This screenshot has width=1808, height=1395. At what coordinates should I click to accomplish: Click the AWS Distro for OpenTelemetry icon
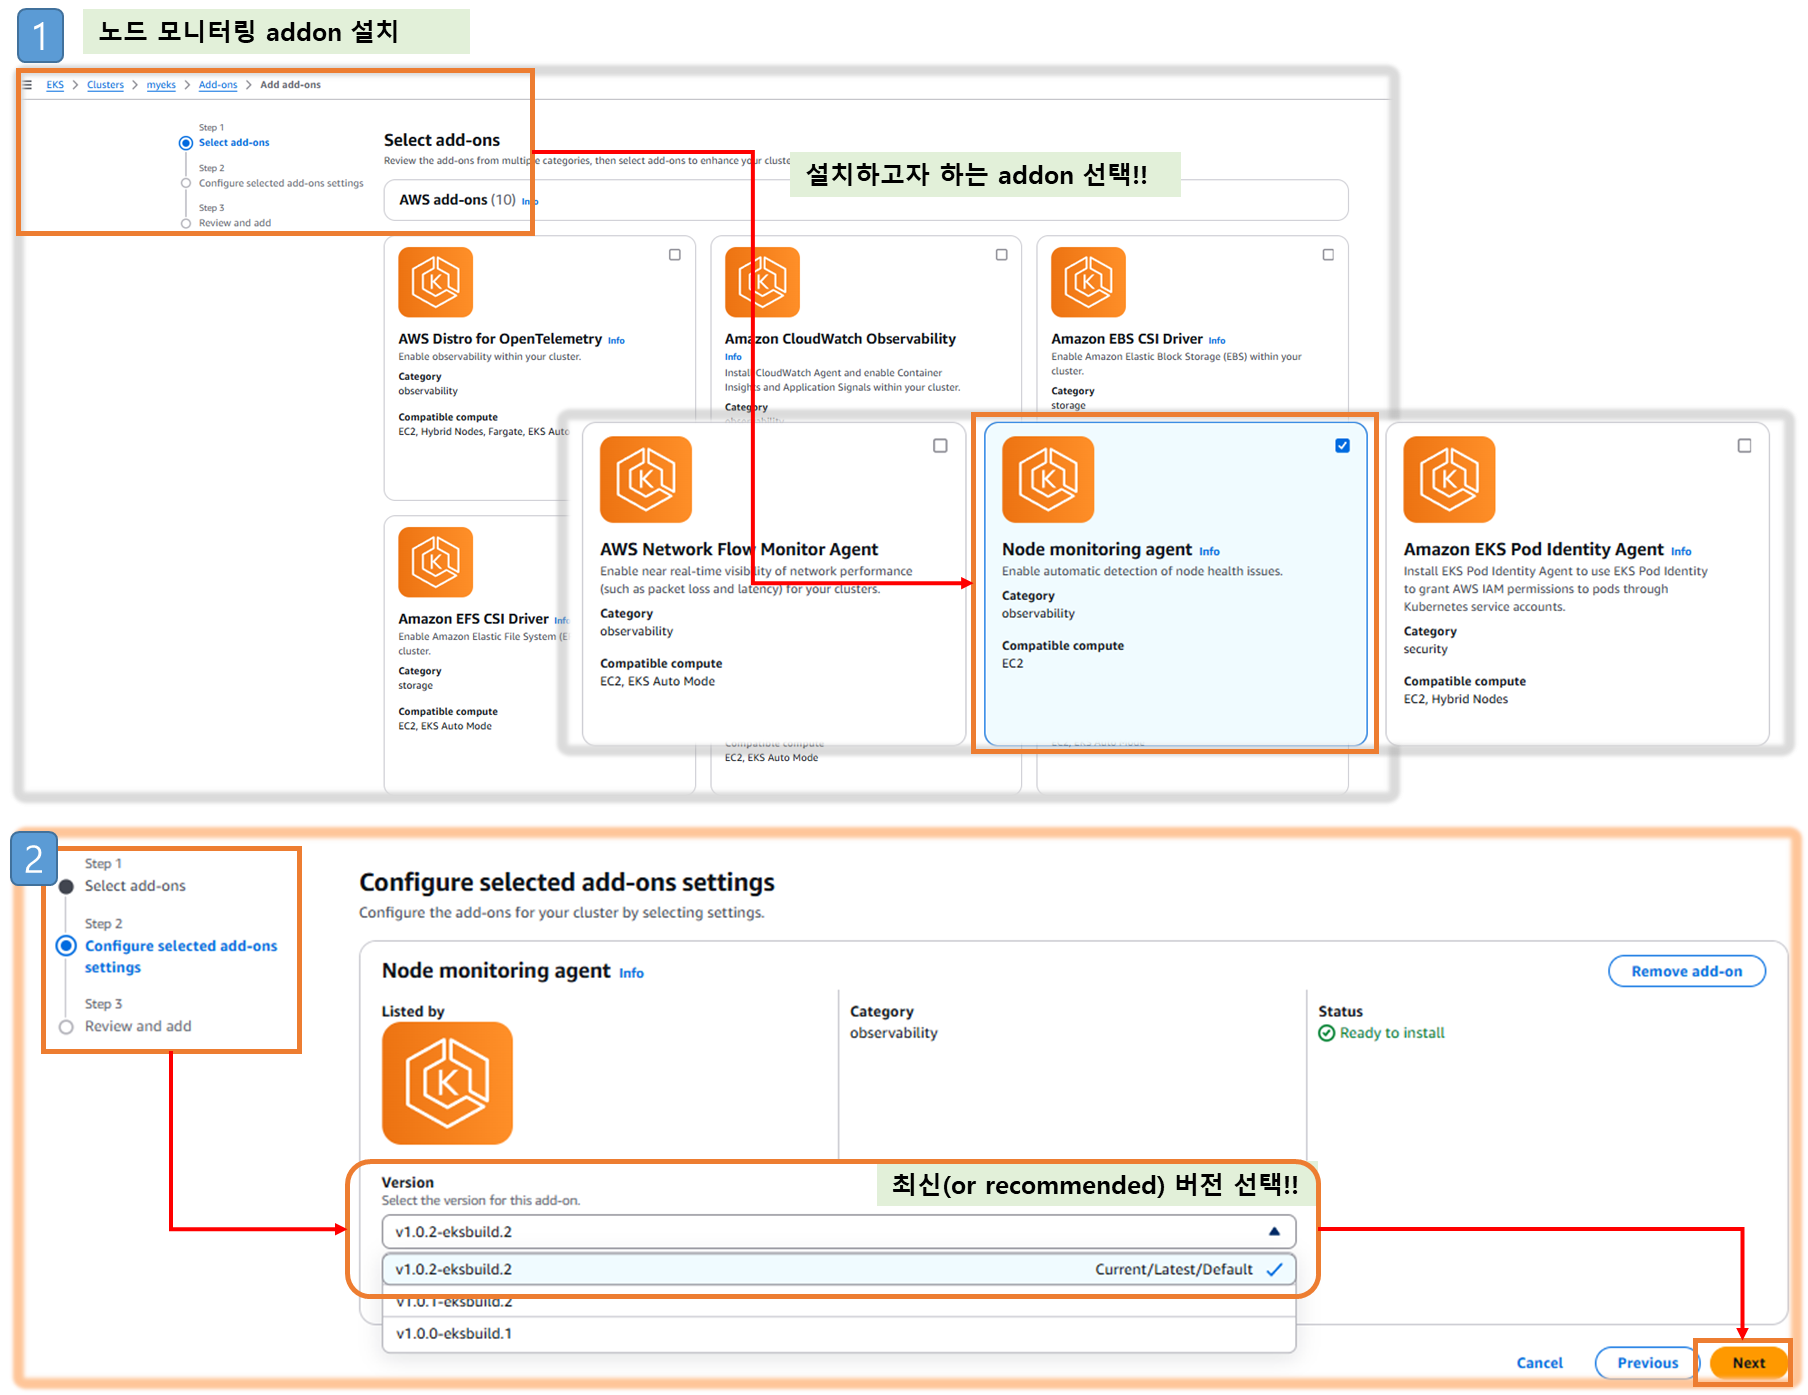(x=435, y=282)
